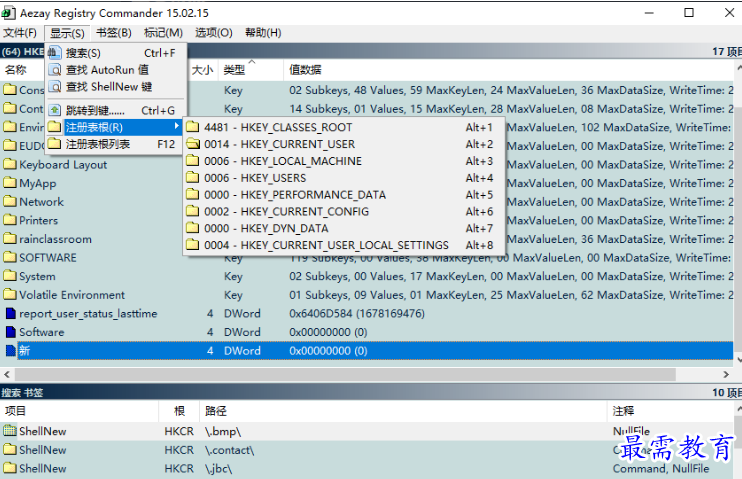
Task: Click folder icon of HKEY_DYN_DATA entry
Action: [193, 228]
